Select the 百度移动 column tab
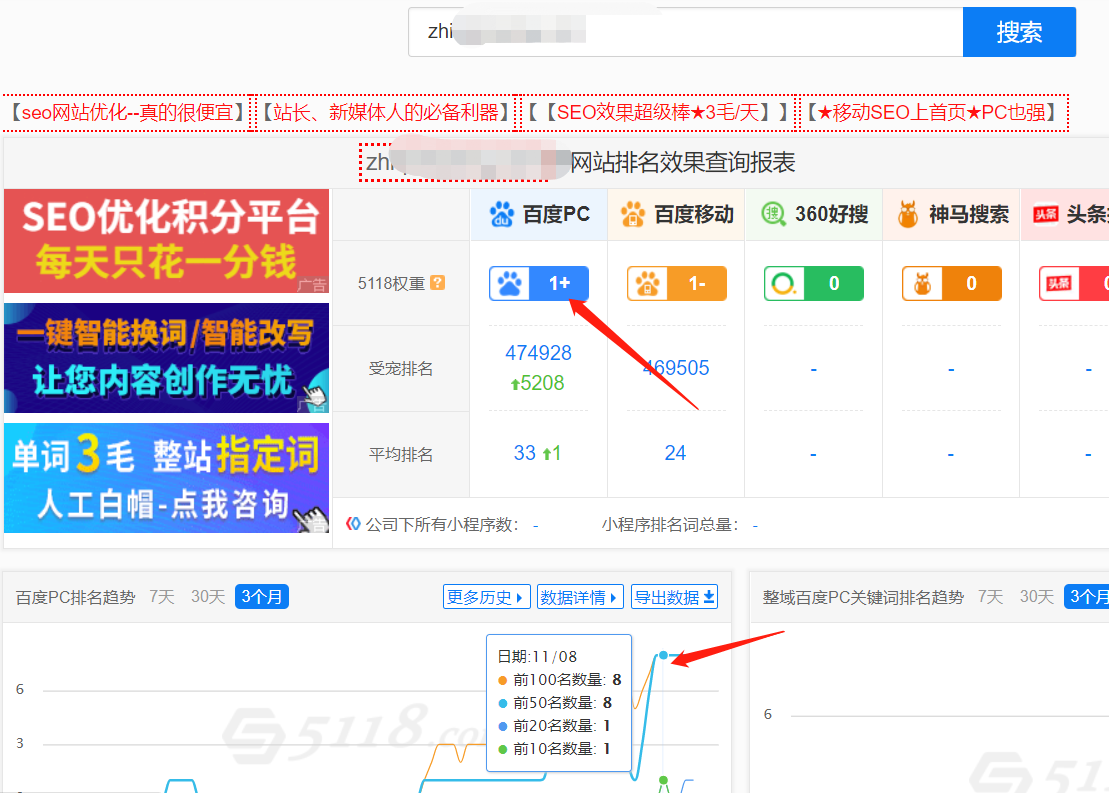Screen dimensions: 1109x793 [x=676, y=214]
